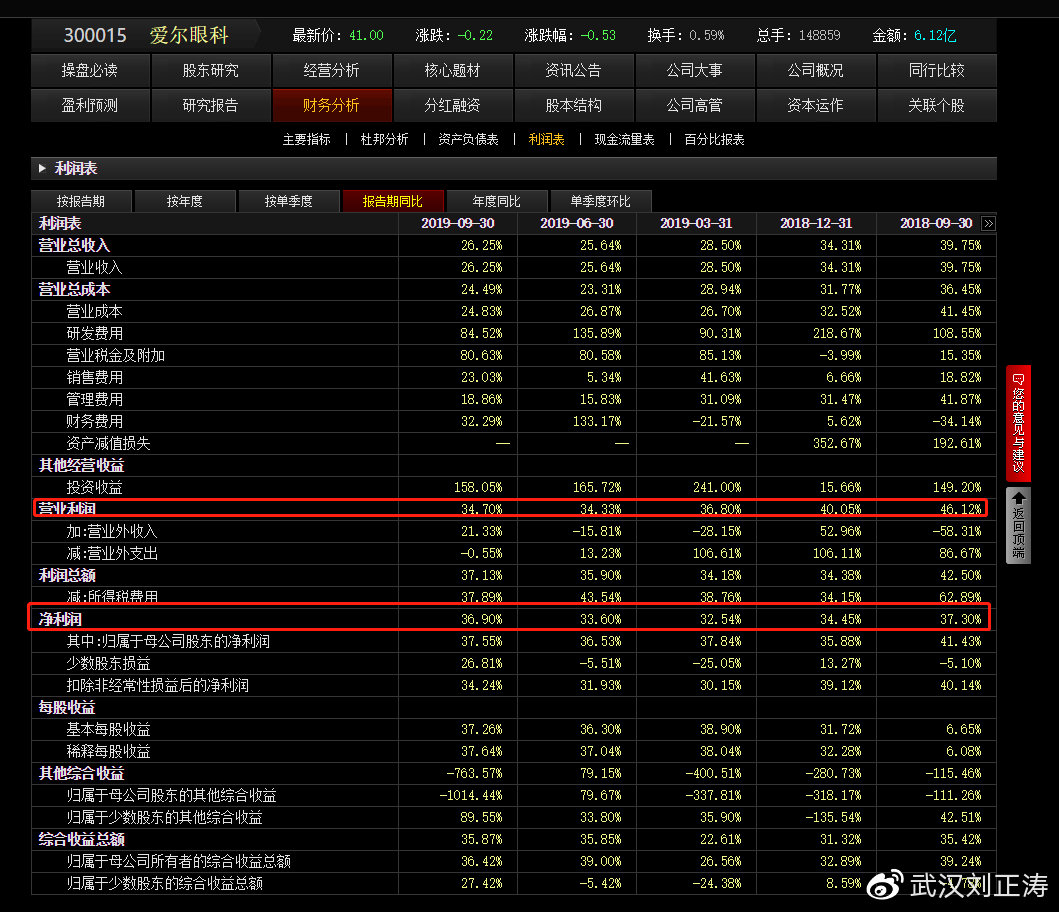Image resolution: width=1059 pixels, height=912 pixels.
Task: Open the 百分比报表 link
Action: coord(714,140)
